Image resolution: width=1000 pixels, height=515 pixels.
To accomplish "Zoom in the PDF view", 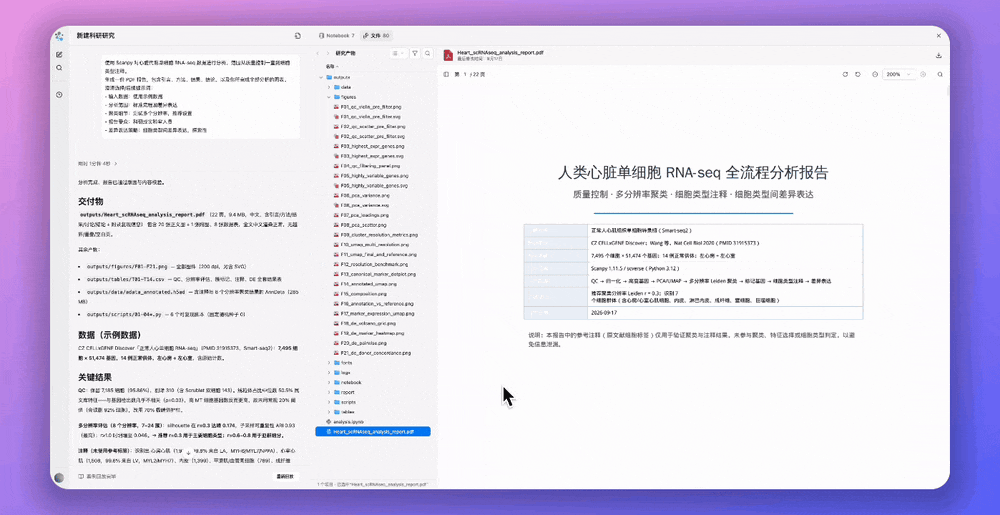I will pyautogui.click(x=923, y=75).
